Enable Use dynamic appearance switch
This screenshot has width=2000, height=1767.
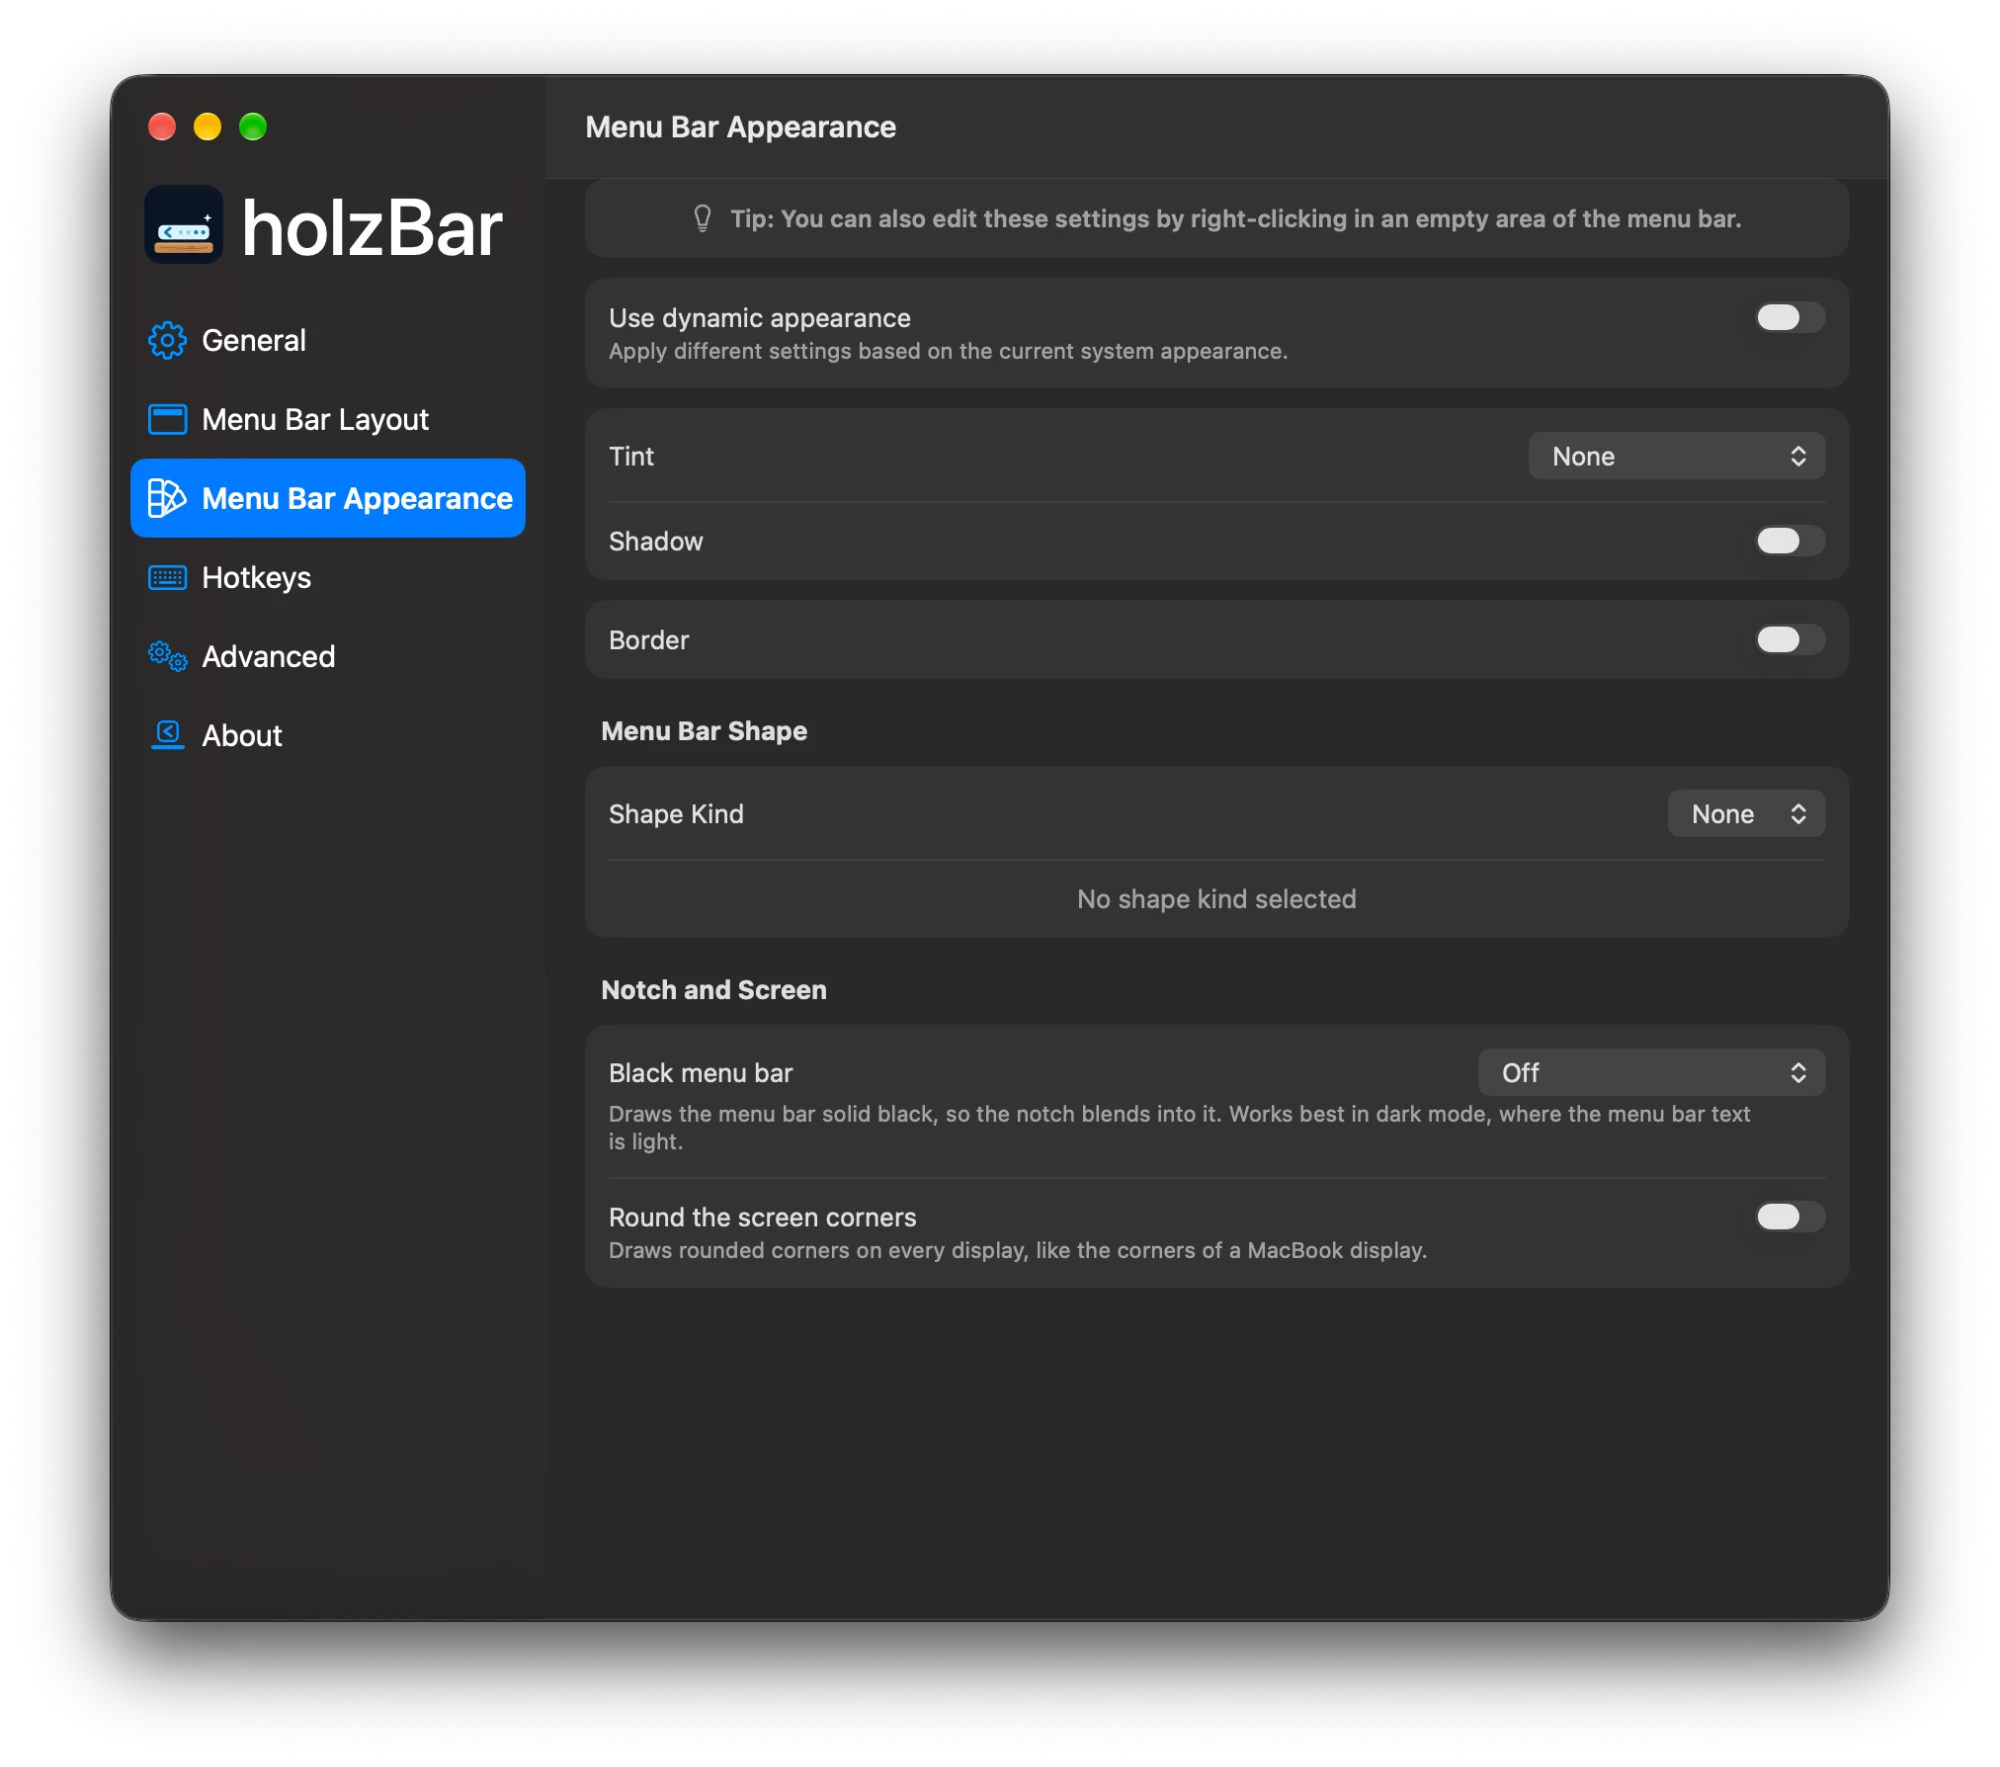point(1790,318)
